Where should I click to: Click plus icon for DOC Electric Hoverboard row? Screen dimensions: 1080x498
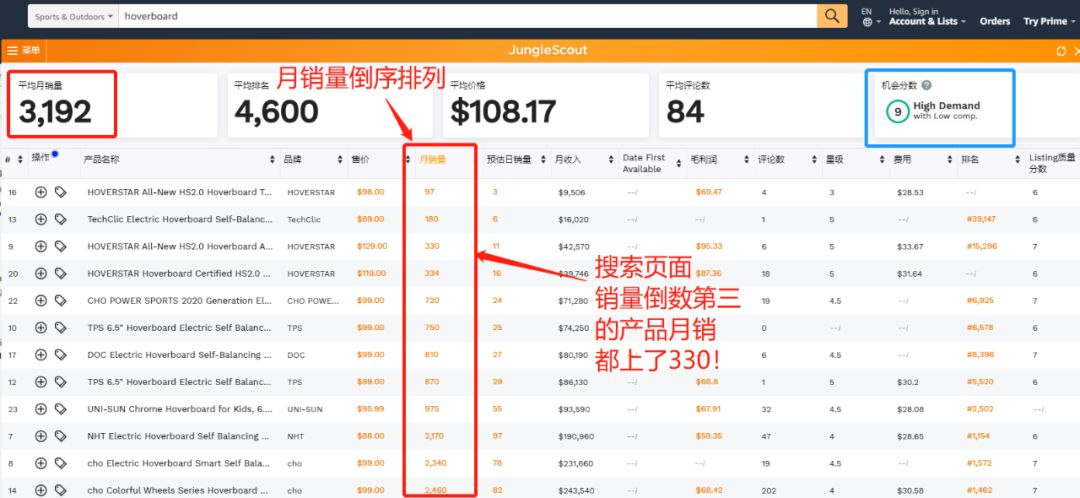pyautogui.click(x=41, y=355)
